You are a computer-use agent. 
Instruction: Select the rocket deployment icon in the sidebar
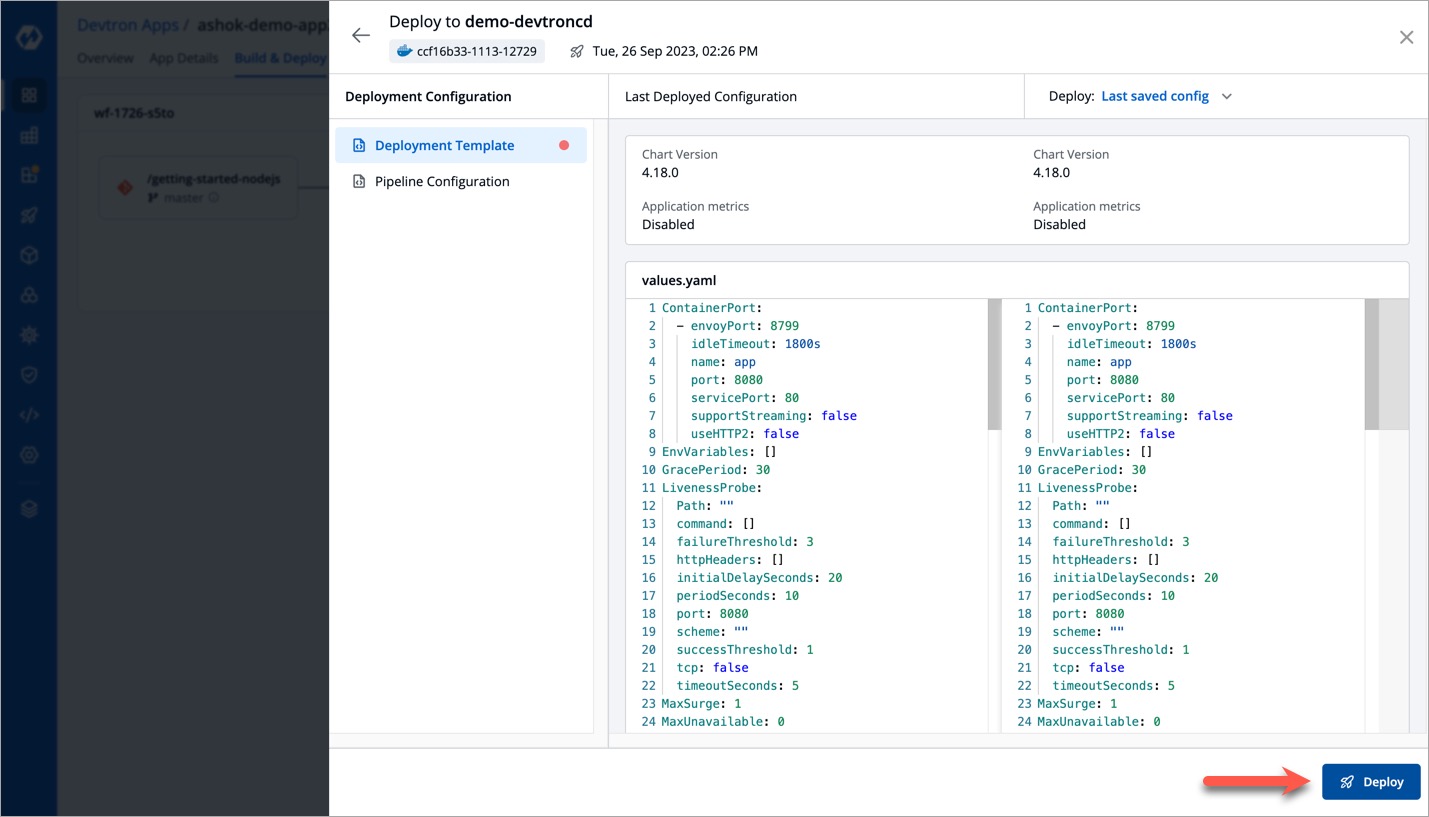(29, 215)
